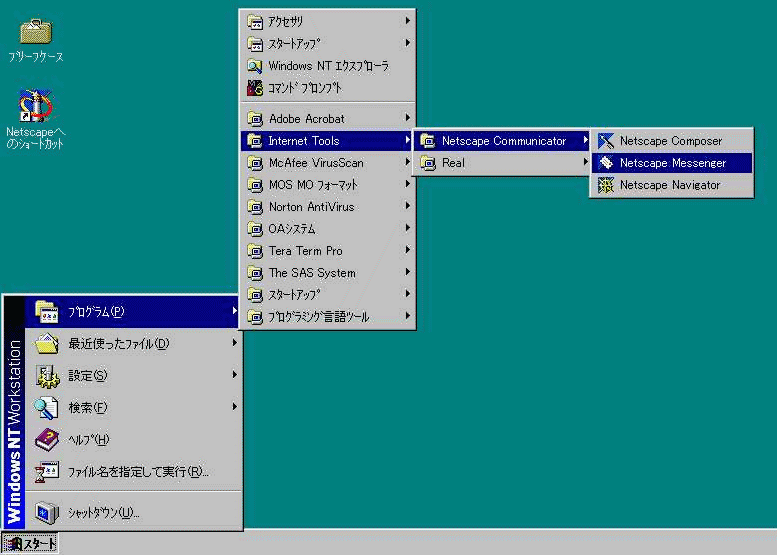Launch Netscape Messenger from the submenu
Viewport: 777px width, 555px height.
672,163
